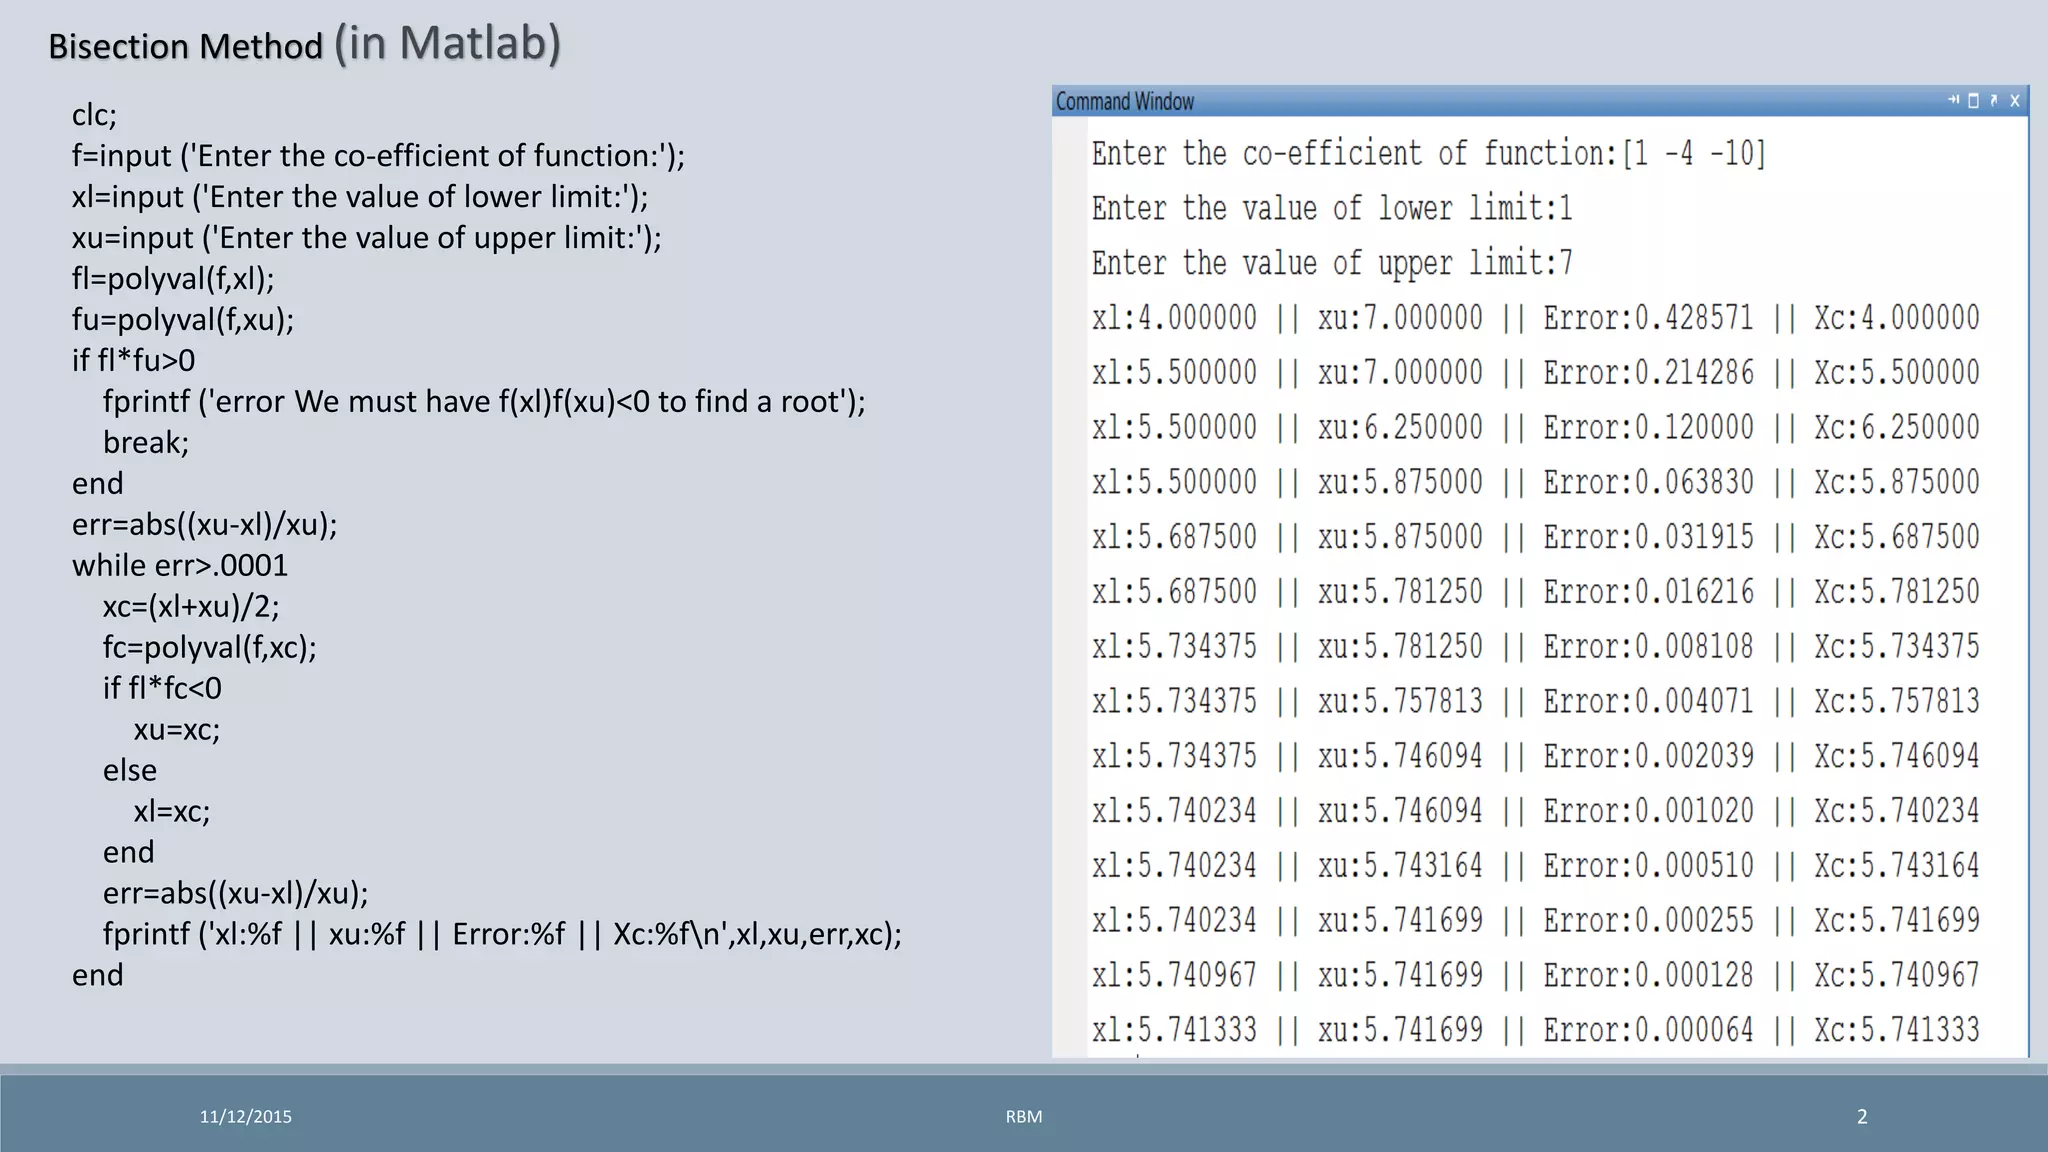Click the last output row Xc:5.741333
The height and width of the screenshot is (1152, 2048).
click(1535, 1029)
